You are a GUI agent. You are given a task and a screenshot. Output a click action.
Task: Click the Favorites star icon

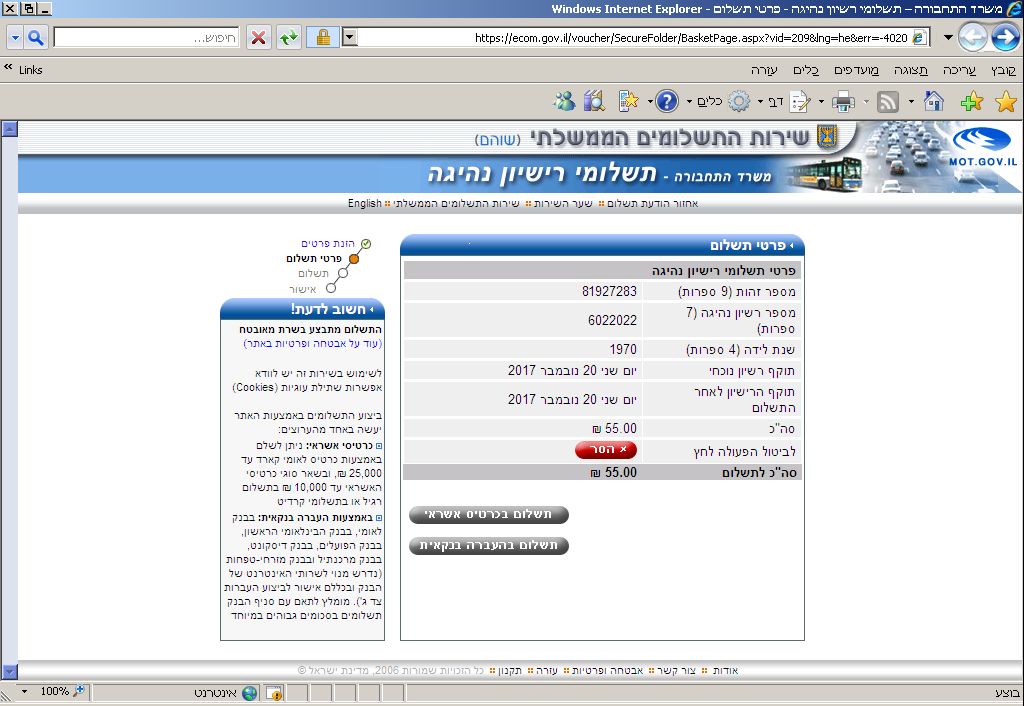click(1005, 101)
